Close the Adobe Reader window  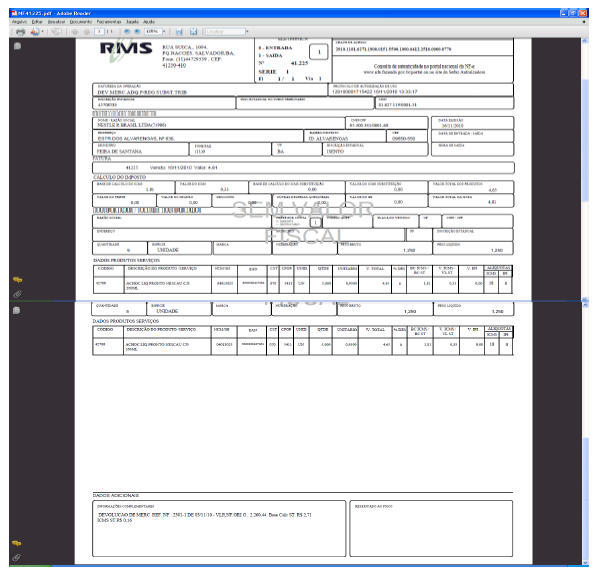point(583,13)
